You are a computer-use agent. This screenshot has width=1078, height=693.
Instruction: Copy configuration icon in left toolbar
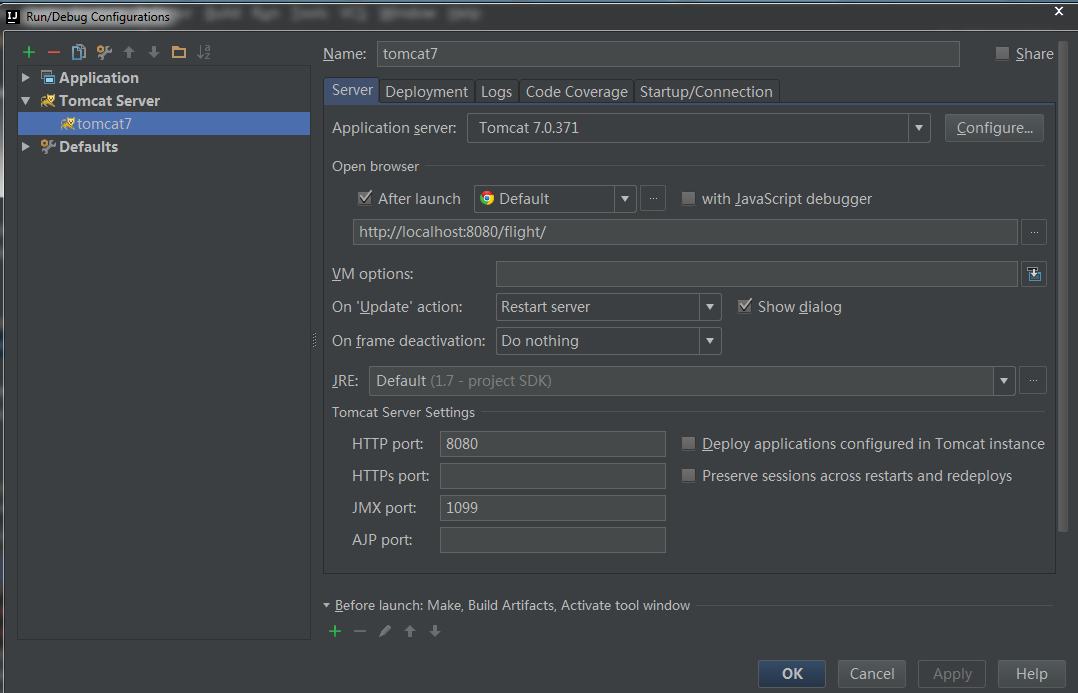79,52
